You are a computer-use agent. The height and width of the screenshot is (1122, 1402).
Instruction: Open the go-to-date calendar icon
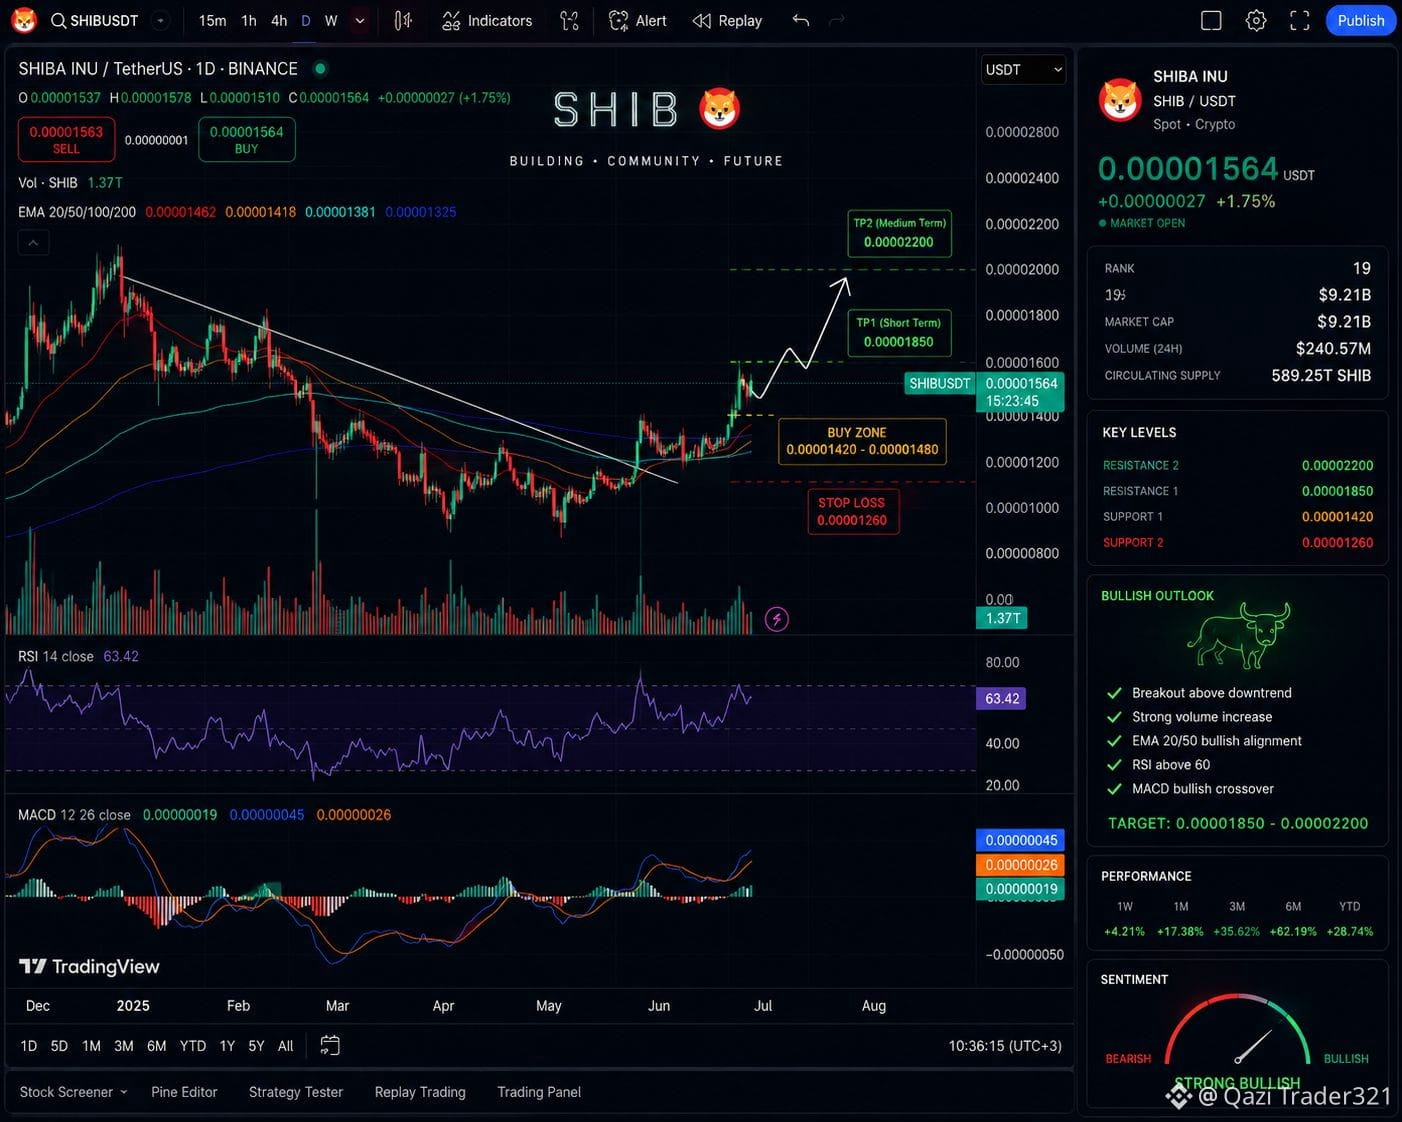tap(330, 1045)
